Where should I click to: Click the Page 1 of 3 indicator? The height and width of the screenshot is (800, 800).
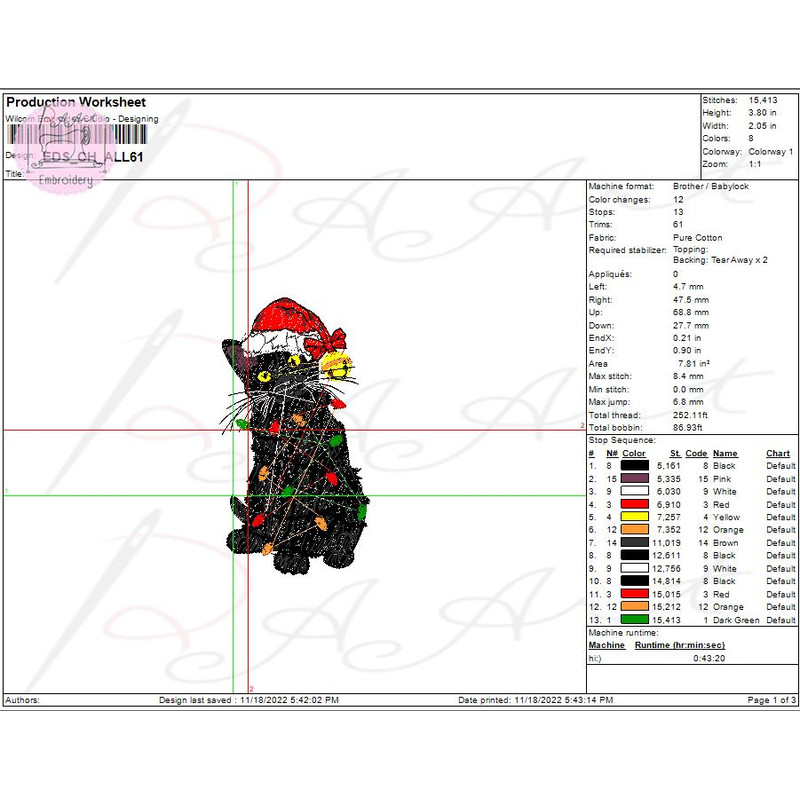tap(772, 700)
